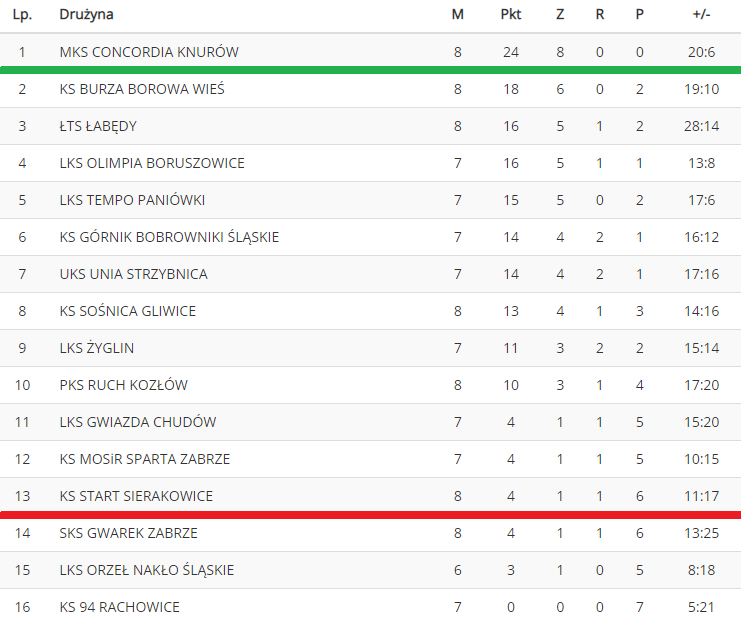741x629 pixels.
Task: Open LKS Gwiazda Chudów team
Action: click(x=138, y=422)
